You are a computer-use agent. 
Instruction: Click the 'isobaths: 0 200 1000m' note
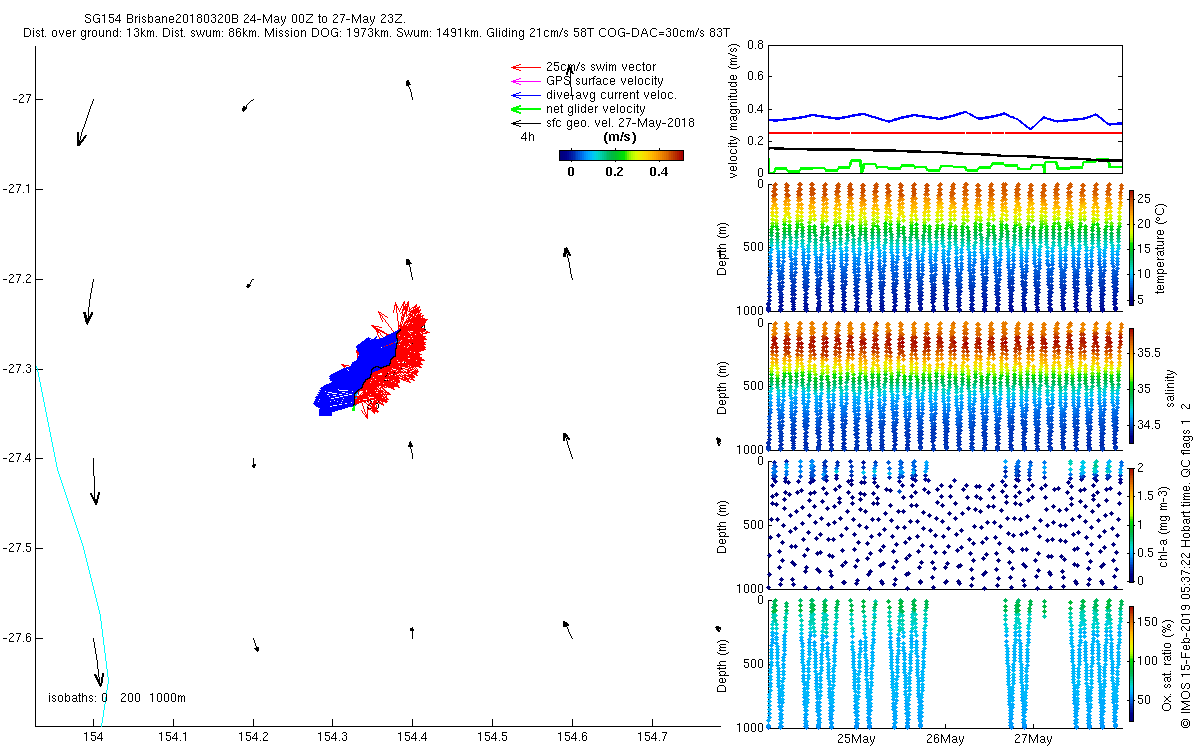tap(117, 697)
